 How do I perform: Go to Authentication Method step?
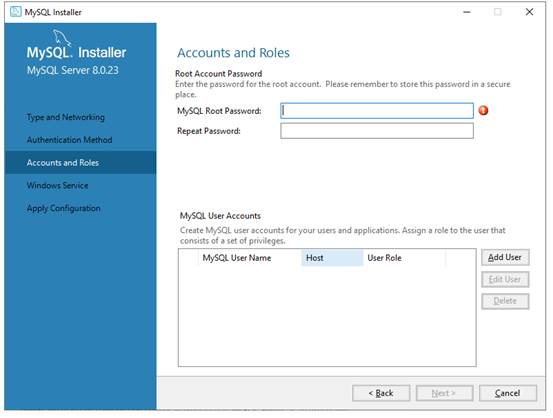coord(69,140)
